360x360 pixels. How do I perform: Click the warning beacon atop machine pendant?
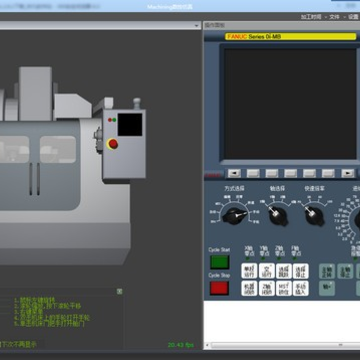[137, 103]
